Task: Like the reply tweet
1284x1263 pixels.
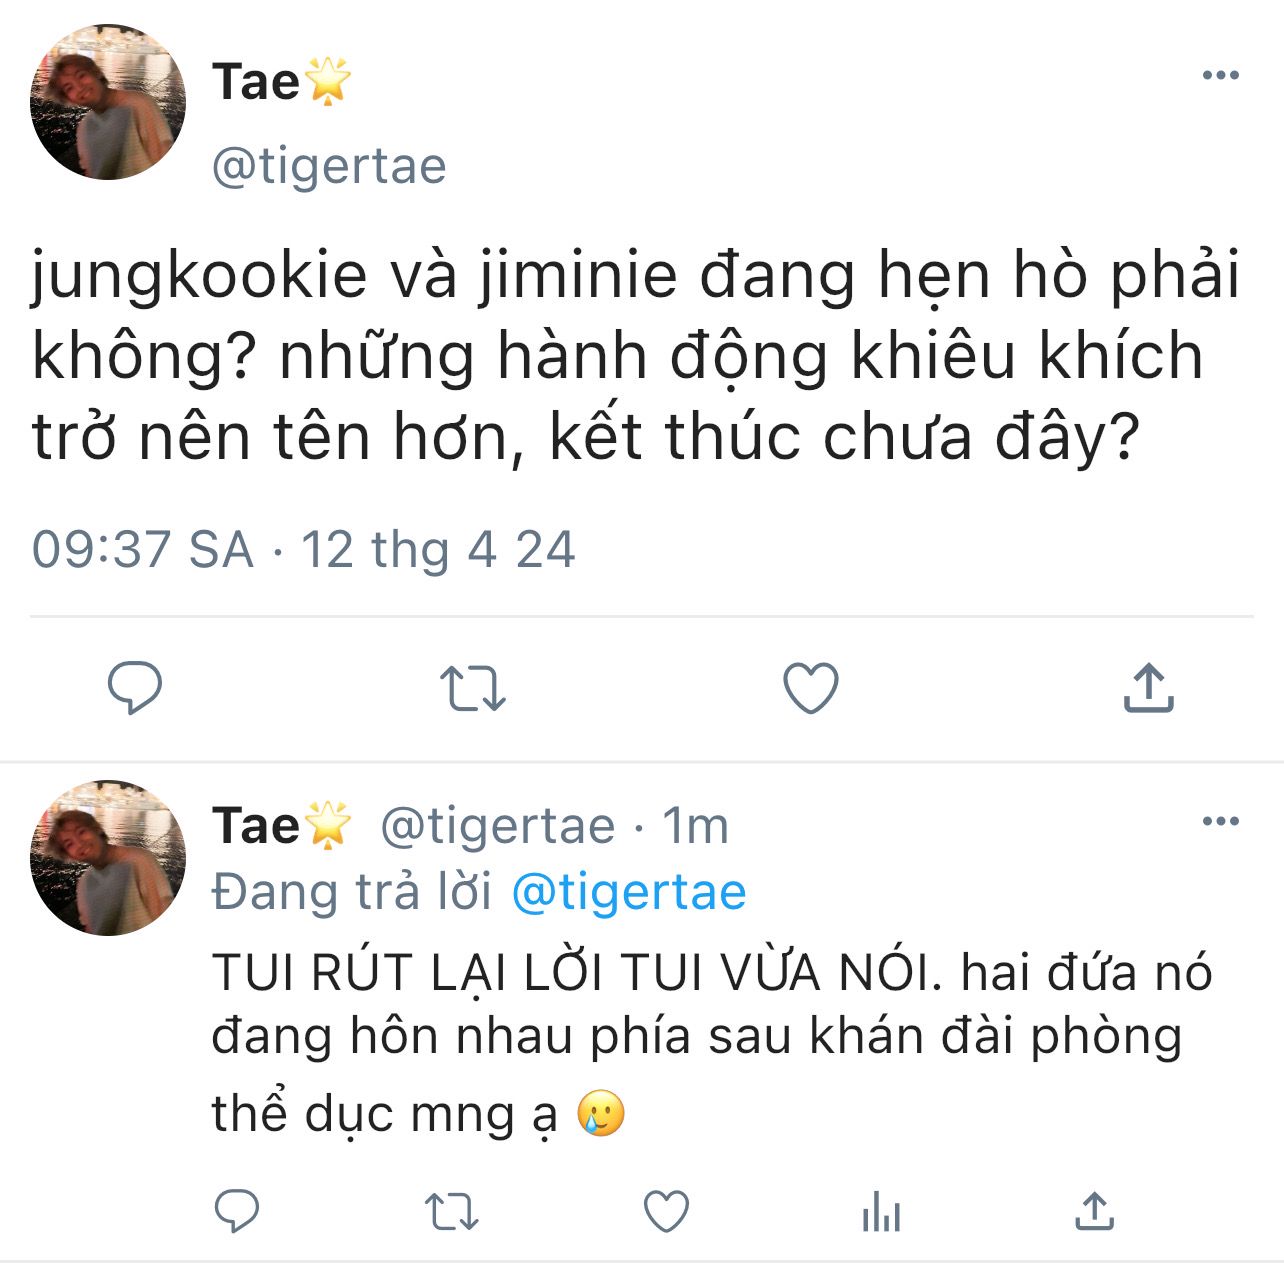Action: [x=666, y=1212]
